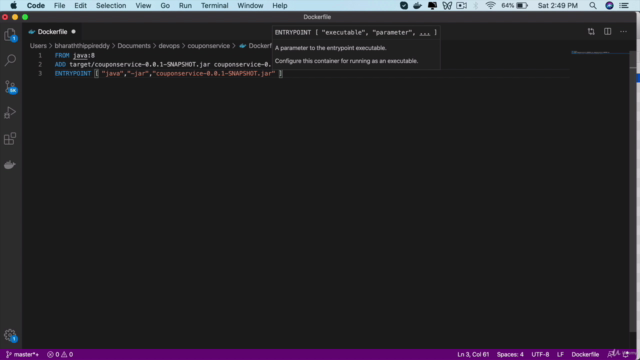Viewport: 640px width, 360px height.
Task: Open the editor More Actions ellipsis
Action: [623, 31]
